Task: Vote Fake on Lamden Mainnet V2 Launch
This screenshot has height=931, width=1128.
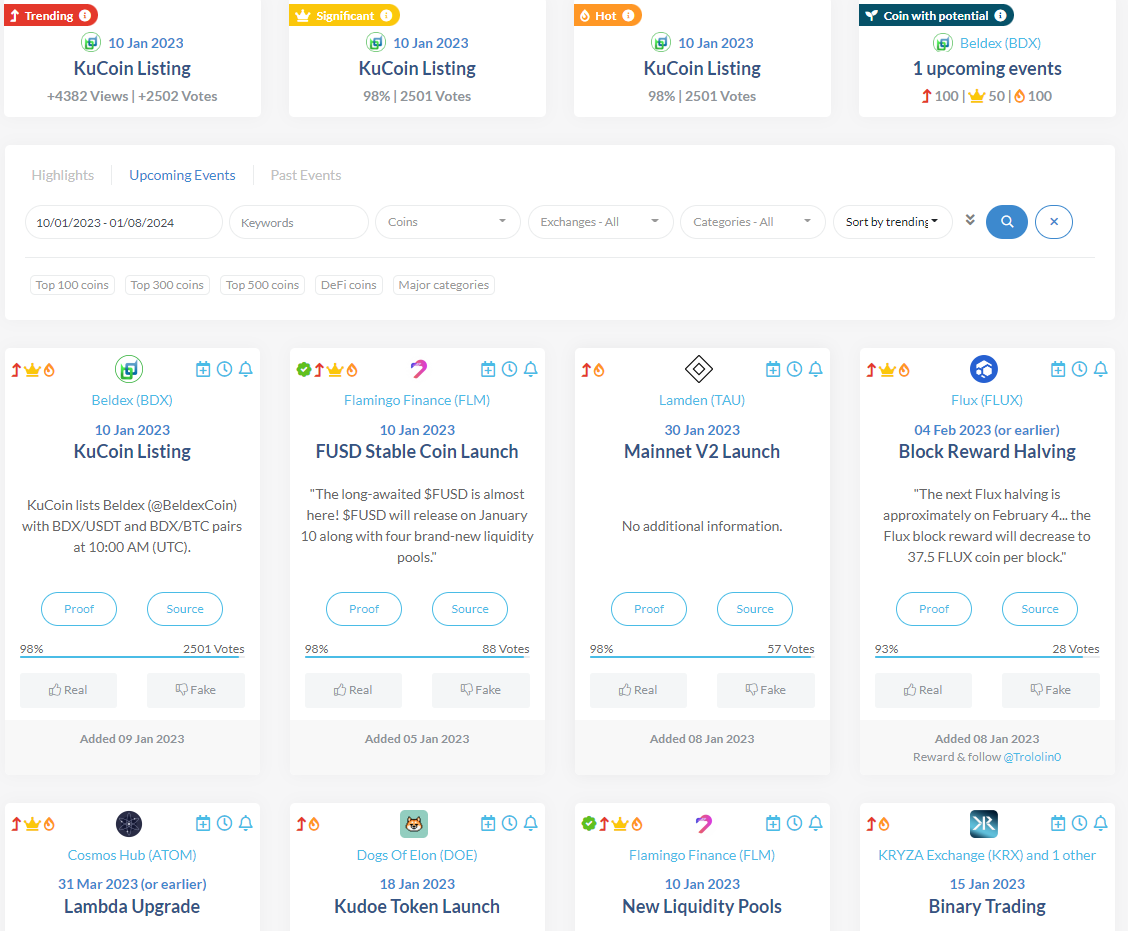Action: click(765, 690)
